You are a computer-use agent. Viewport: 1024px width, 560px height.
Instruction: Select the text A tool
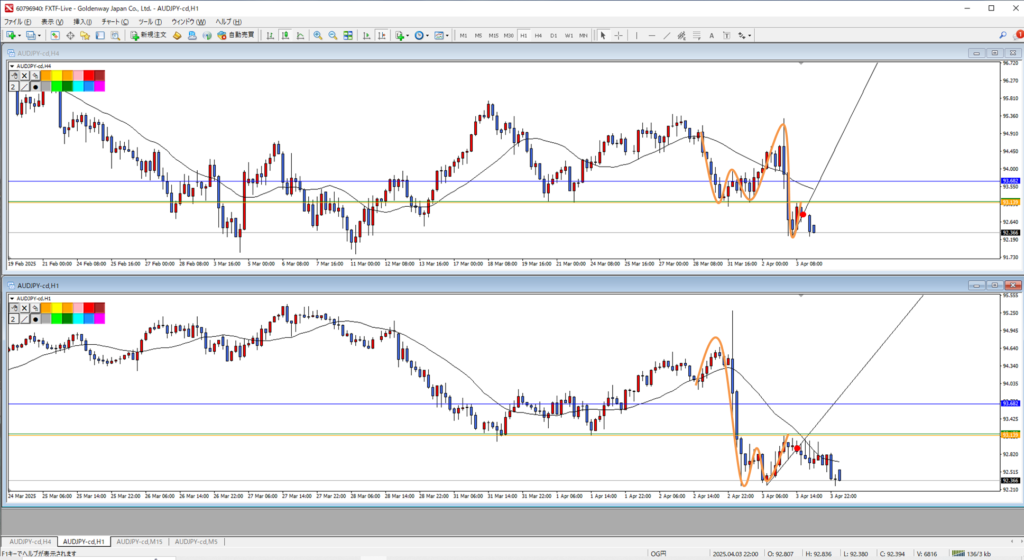point(711,35)
